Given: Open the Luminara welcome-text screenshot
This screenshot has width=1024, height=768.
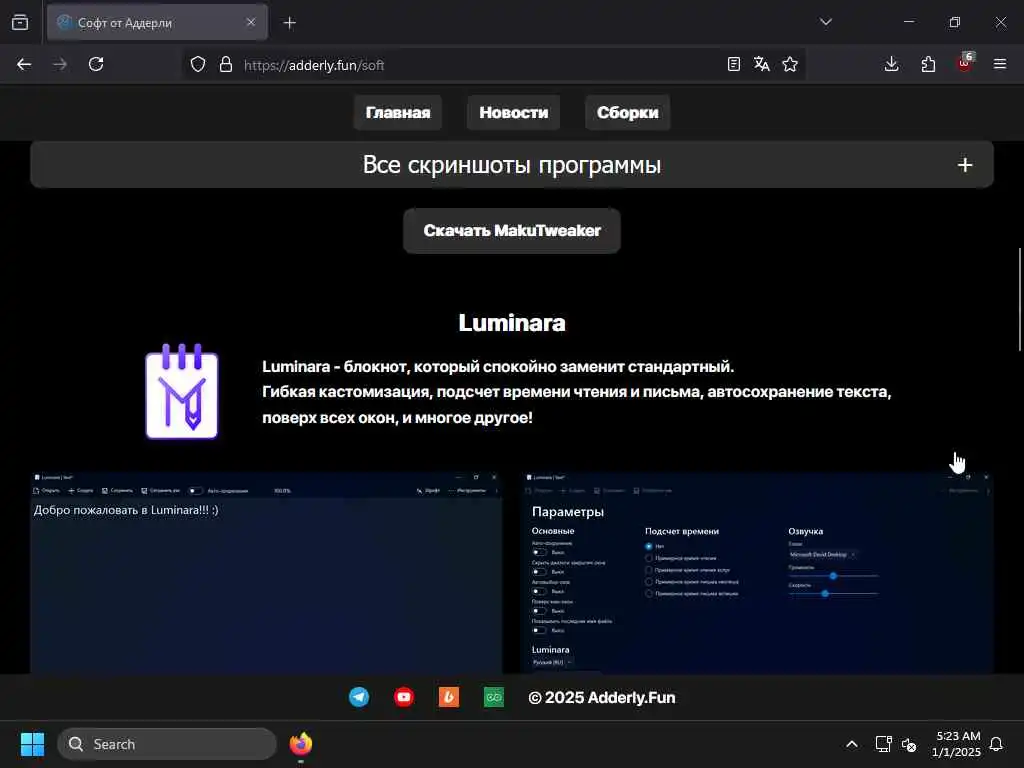Looking at the screenshot, I should [266, 573].
